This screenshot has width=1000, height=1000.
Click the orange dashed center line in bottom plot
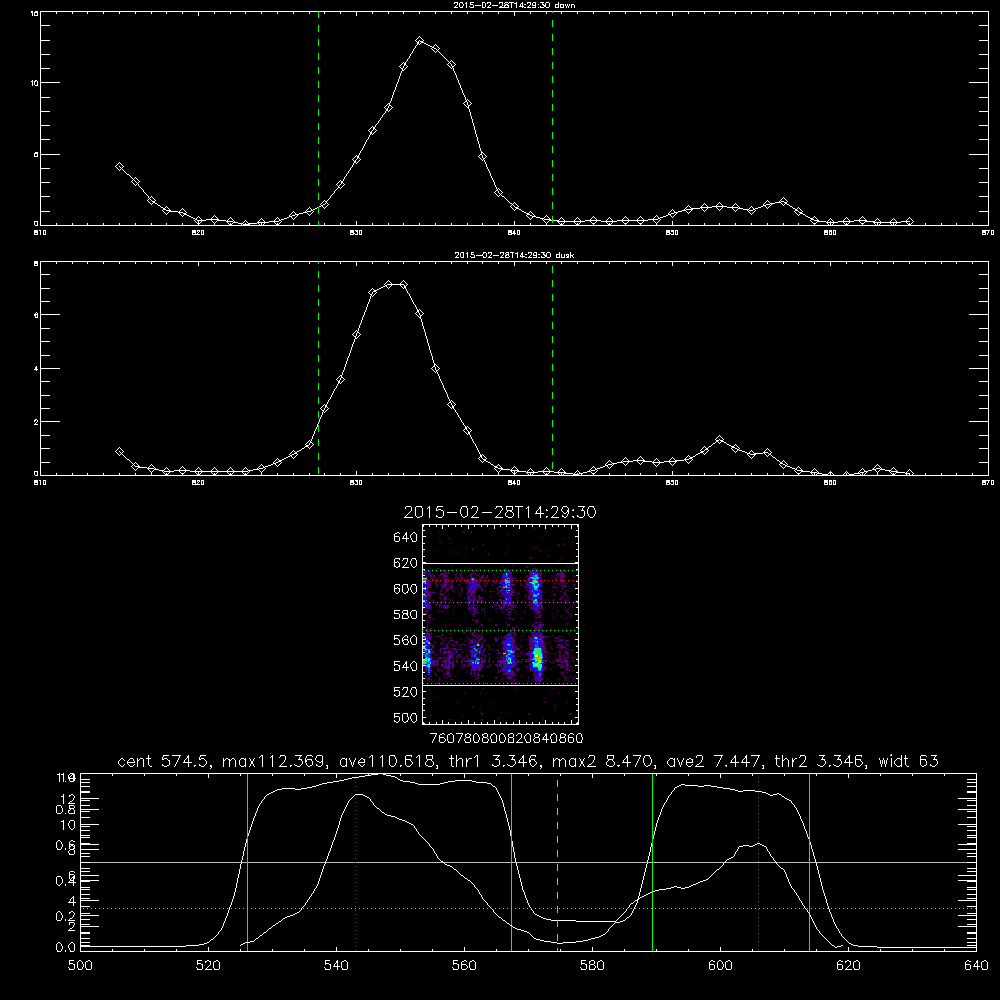click(x=557, y=861)
